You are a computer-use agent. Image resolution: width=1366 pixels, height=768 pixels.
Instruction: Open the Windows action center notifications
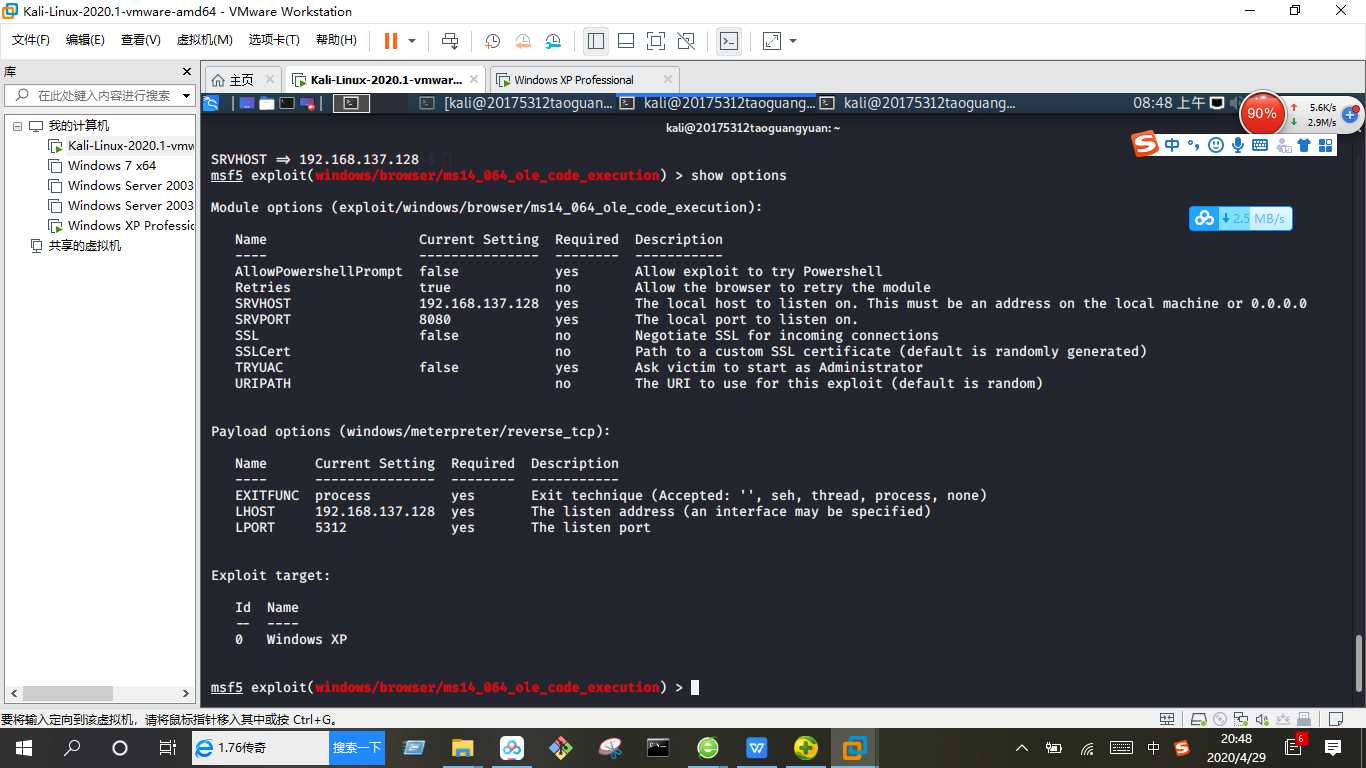(x=1333, y=748)
